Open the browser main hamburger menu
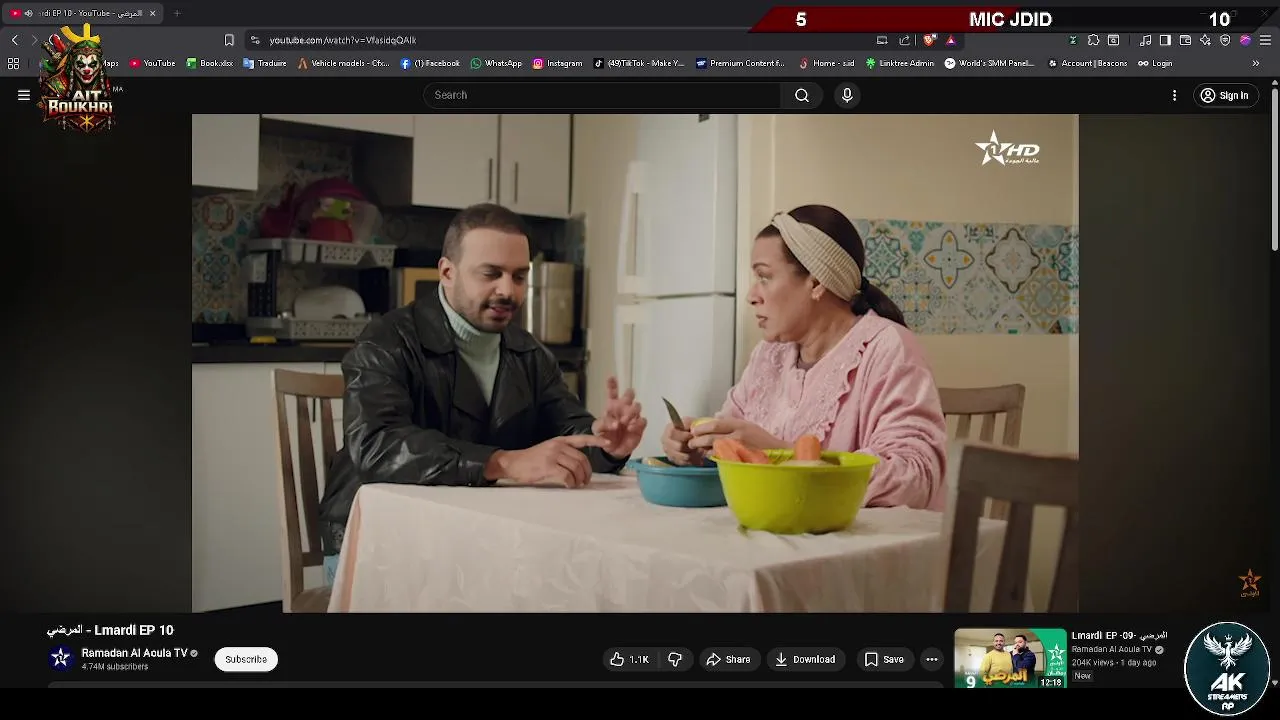This screenshot has height=720, width=1280. [1265, 40]
